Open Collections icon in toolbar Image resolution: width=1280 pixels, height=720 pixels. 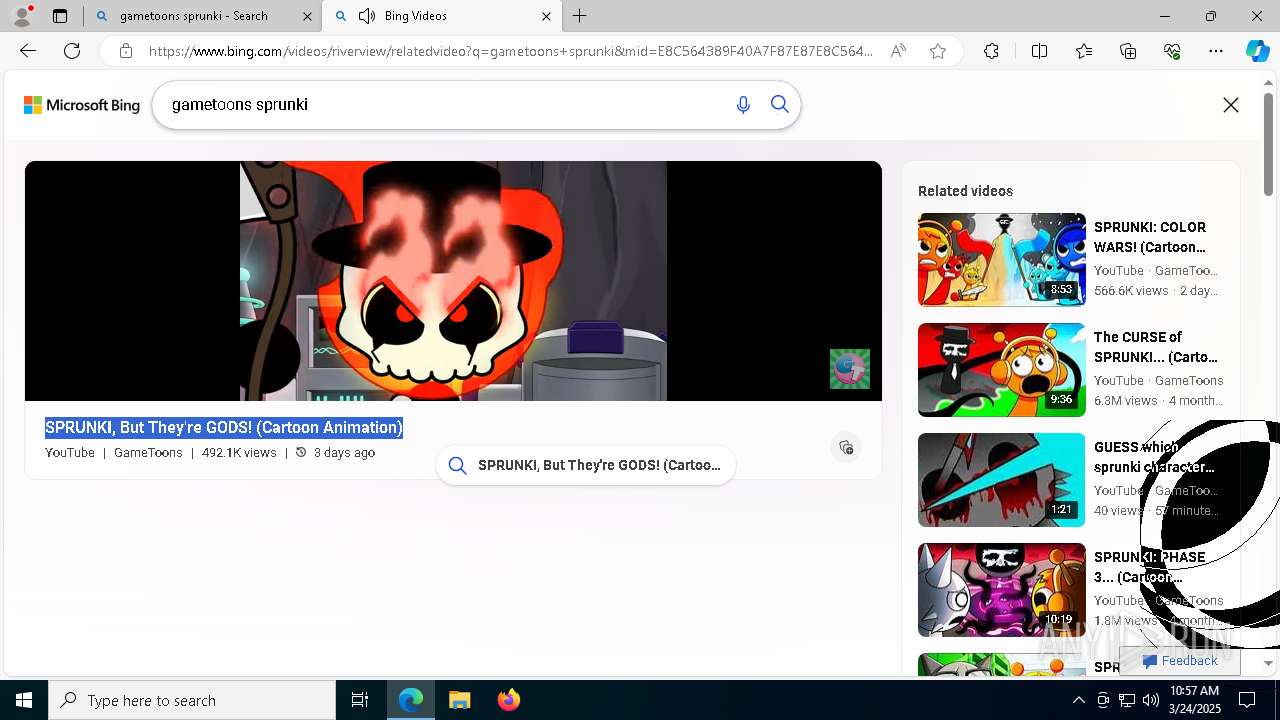coord(1128,51)
